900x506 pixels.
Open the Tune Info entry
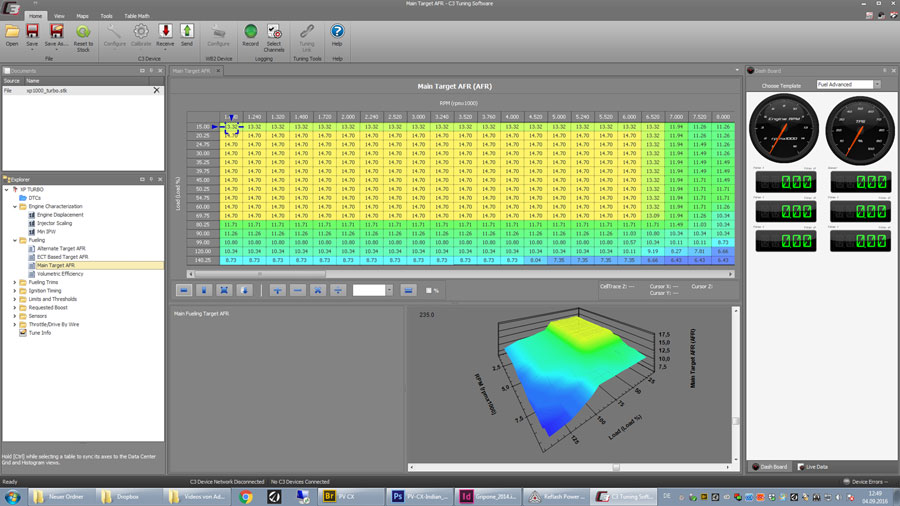(40, 332)
